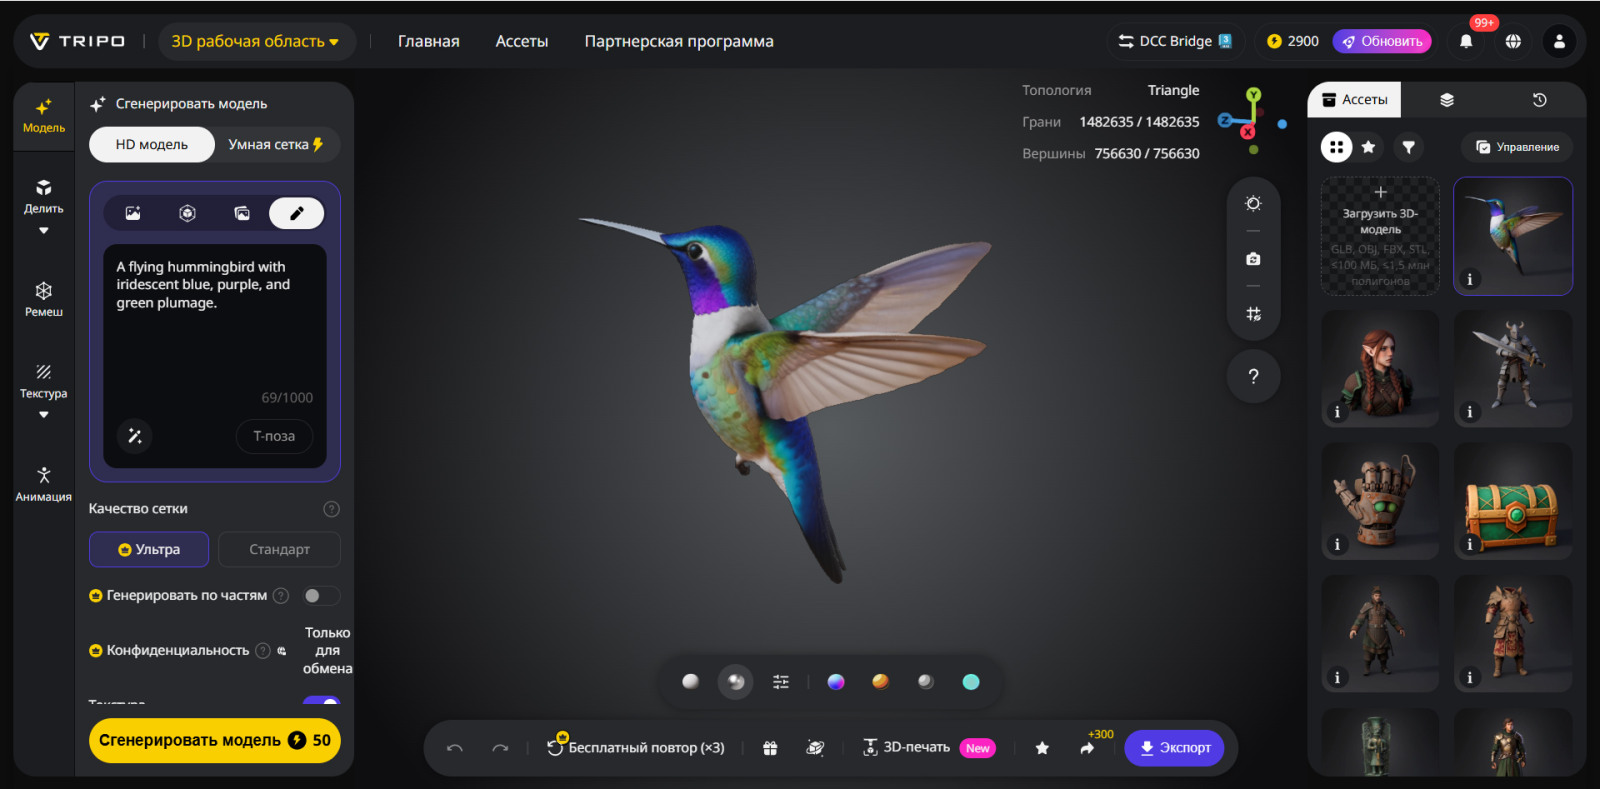Expand the 3D workspace dropdown

click(x=256, y=41)
